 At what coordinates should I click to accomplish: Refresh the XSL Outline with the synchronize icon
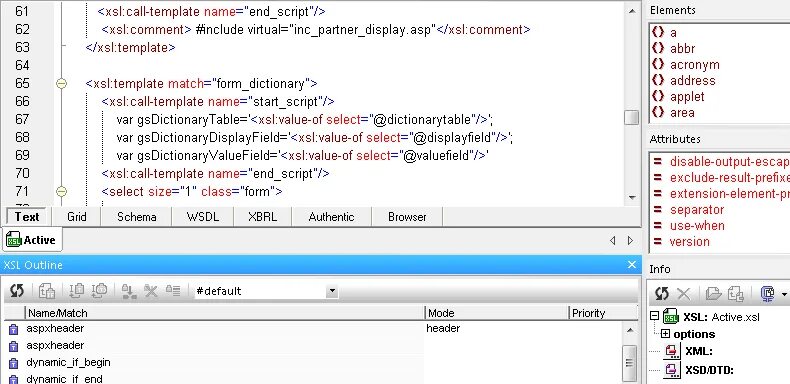pos(17,290)
